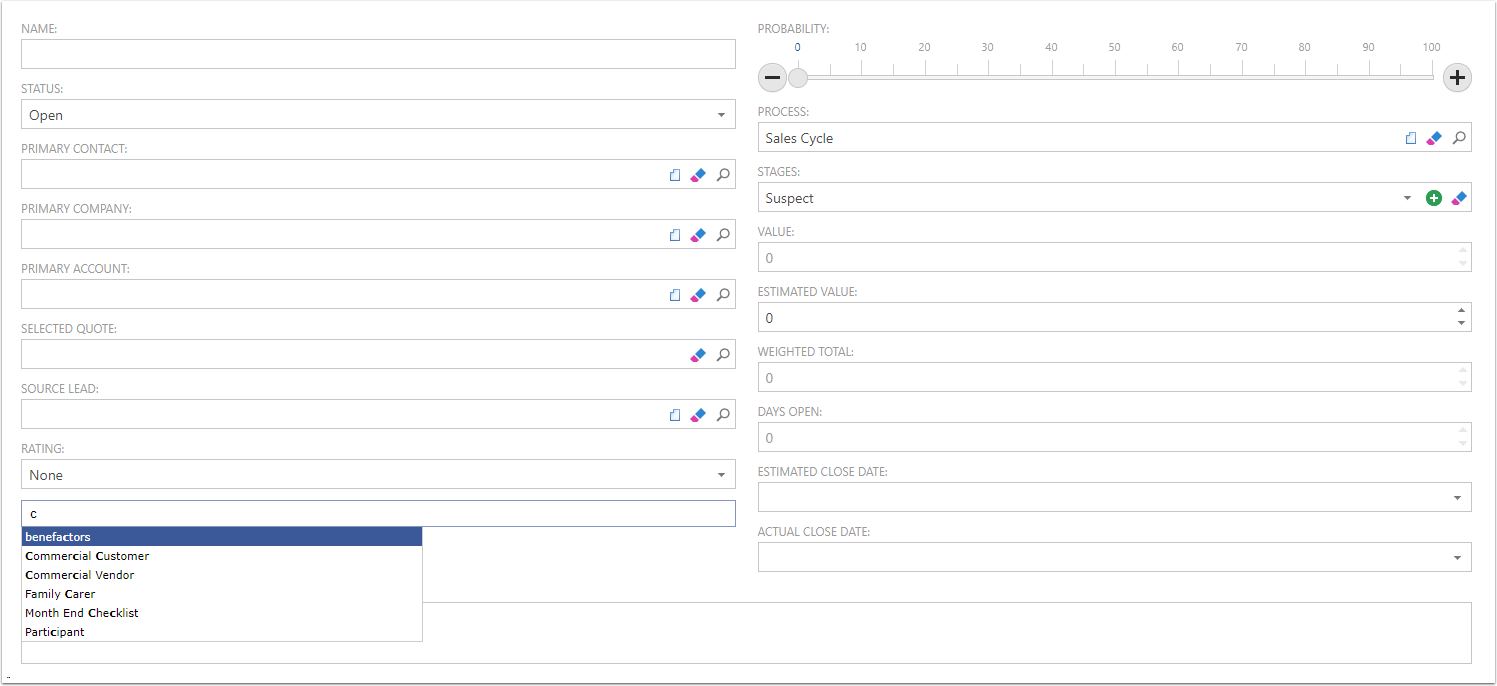Viewport: 1497px width, 686px height.
Task: Erase the Source Lead field value
Action: 698,415
